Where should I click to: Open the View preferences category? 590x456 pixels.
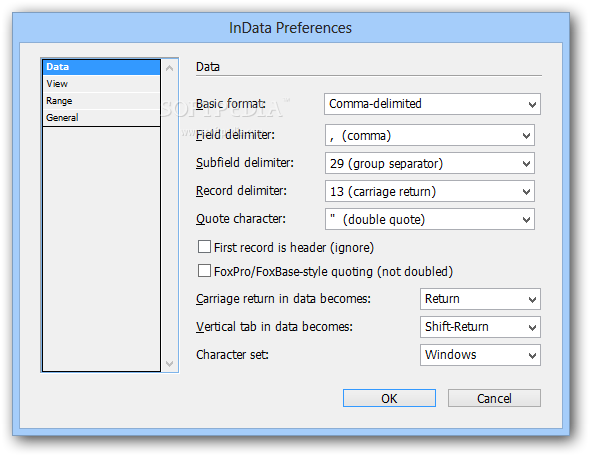(101, 84)
